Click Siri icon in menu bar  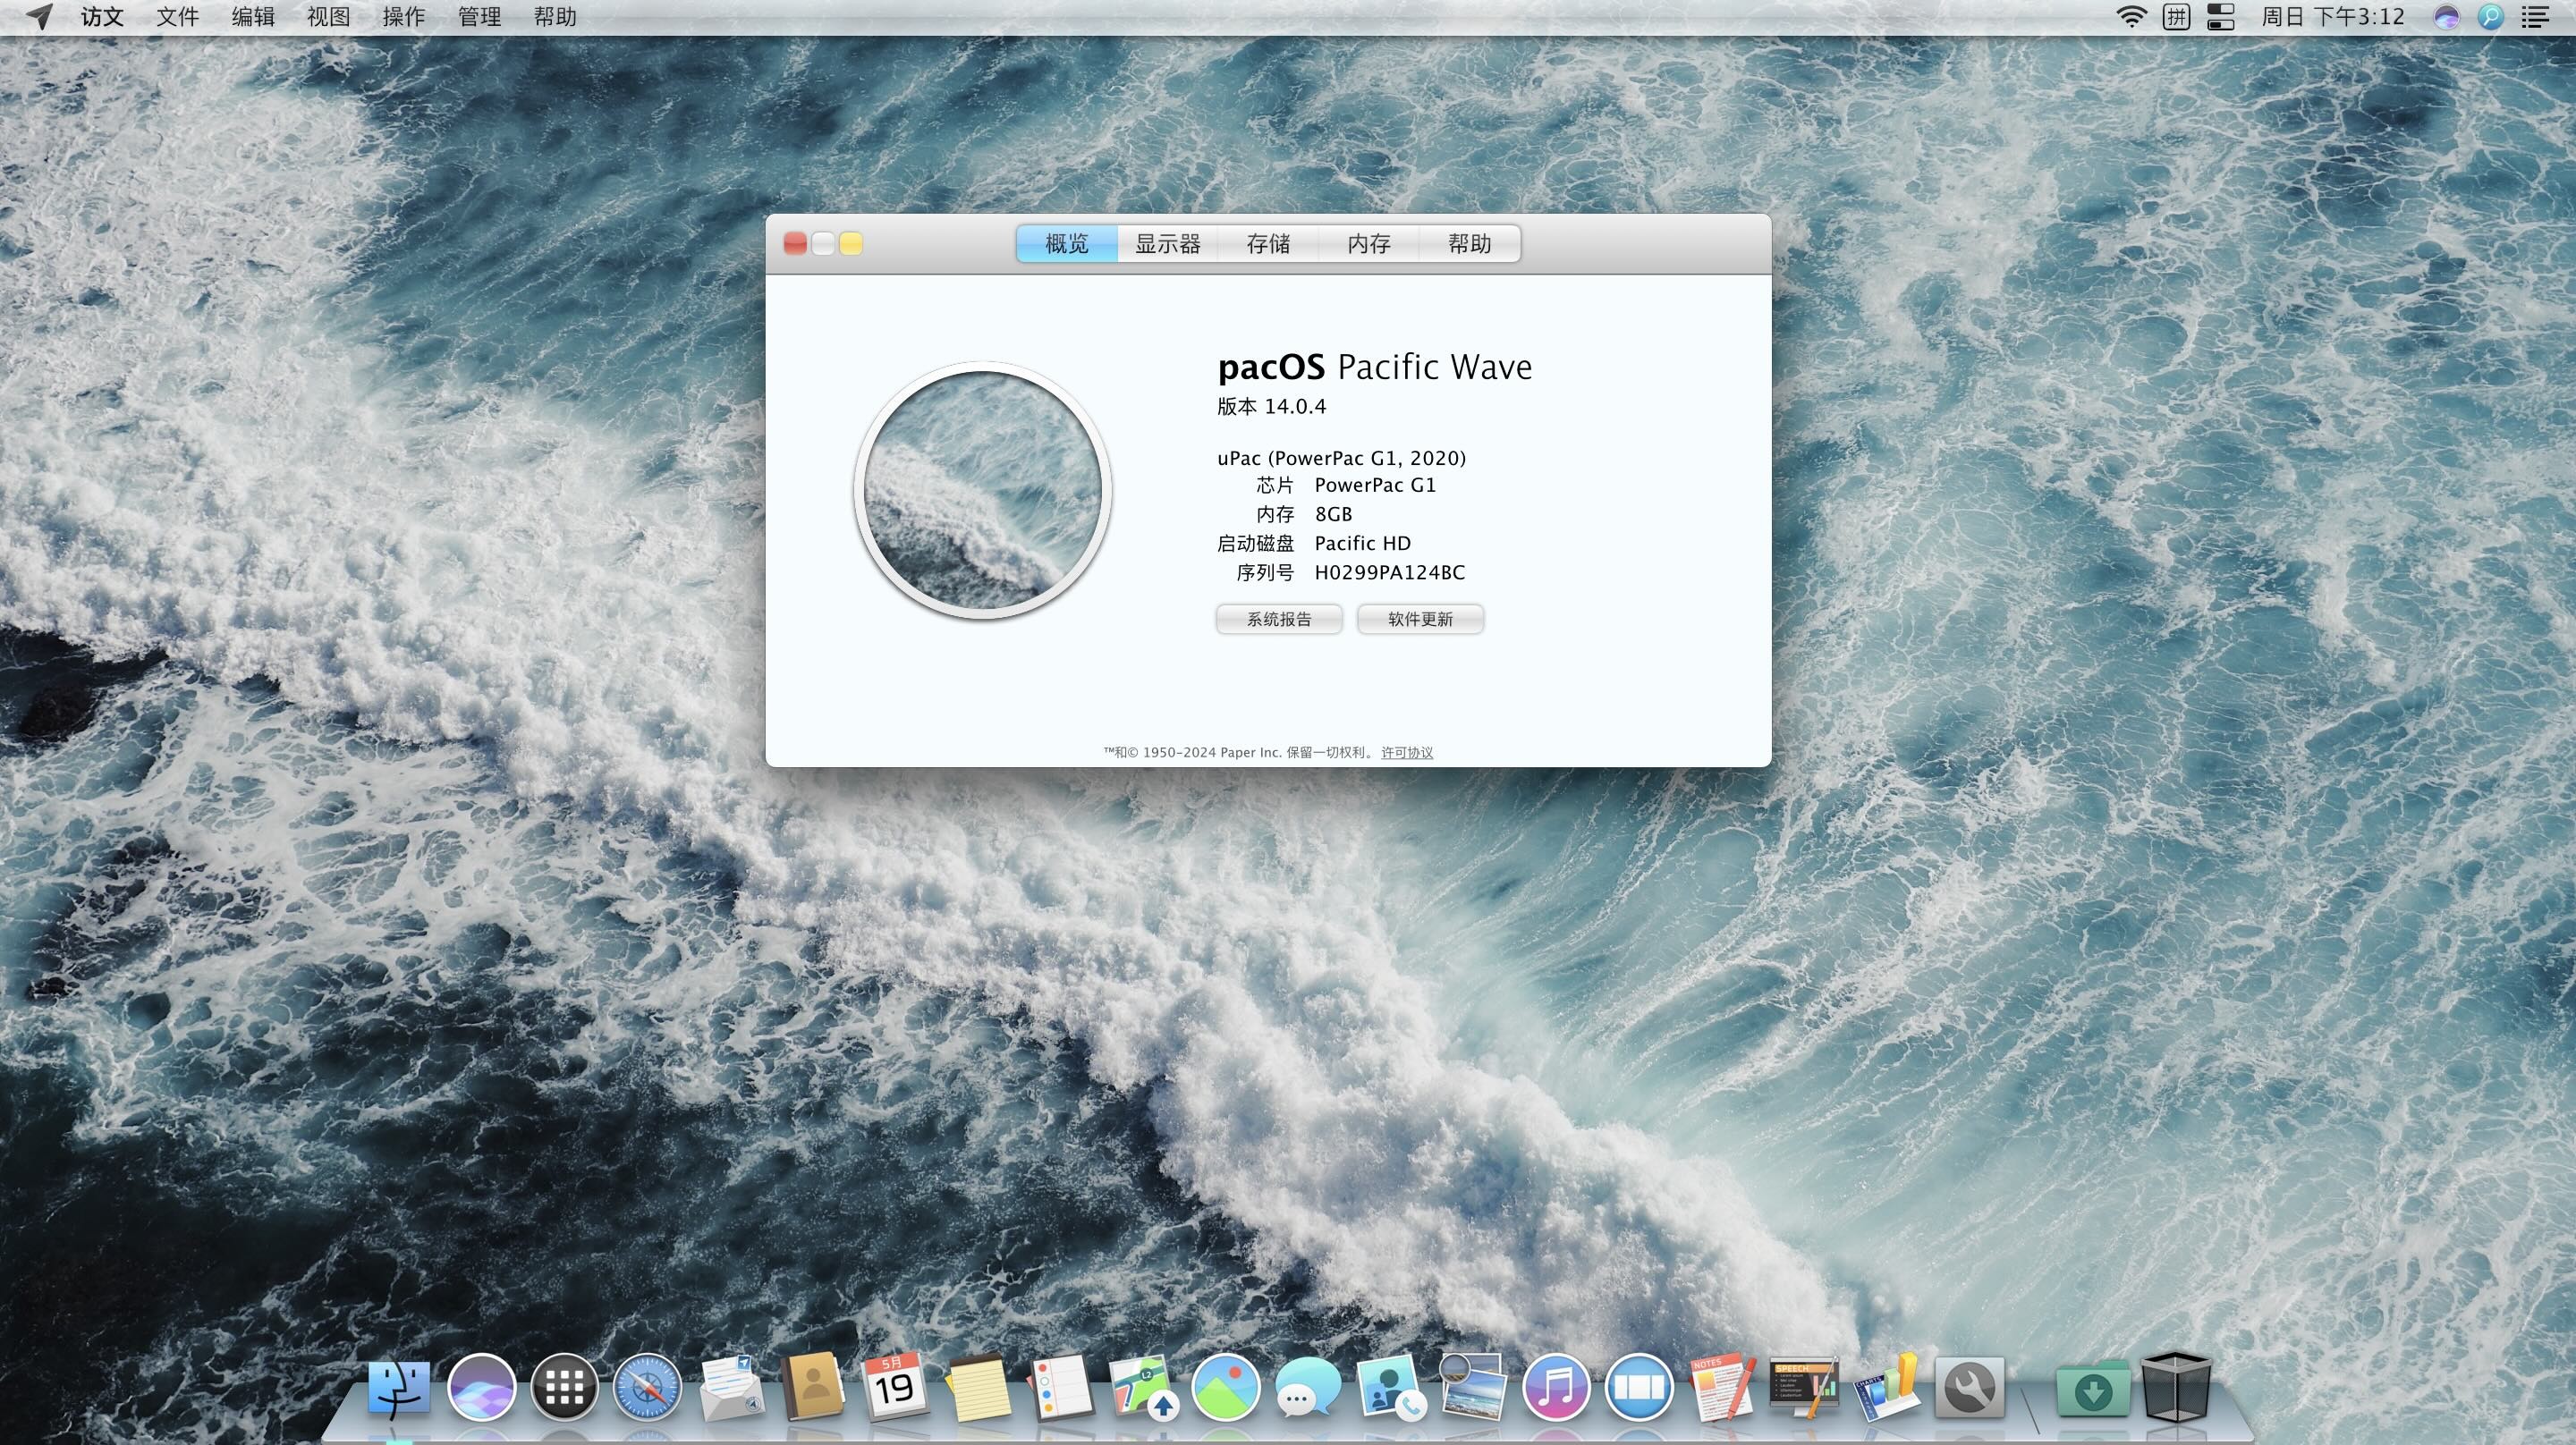click(2446, 17)
